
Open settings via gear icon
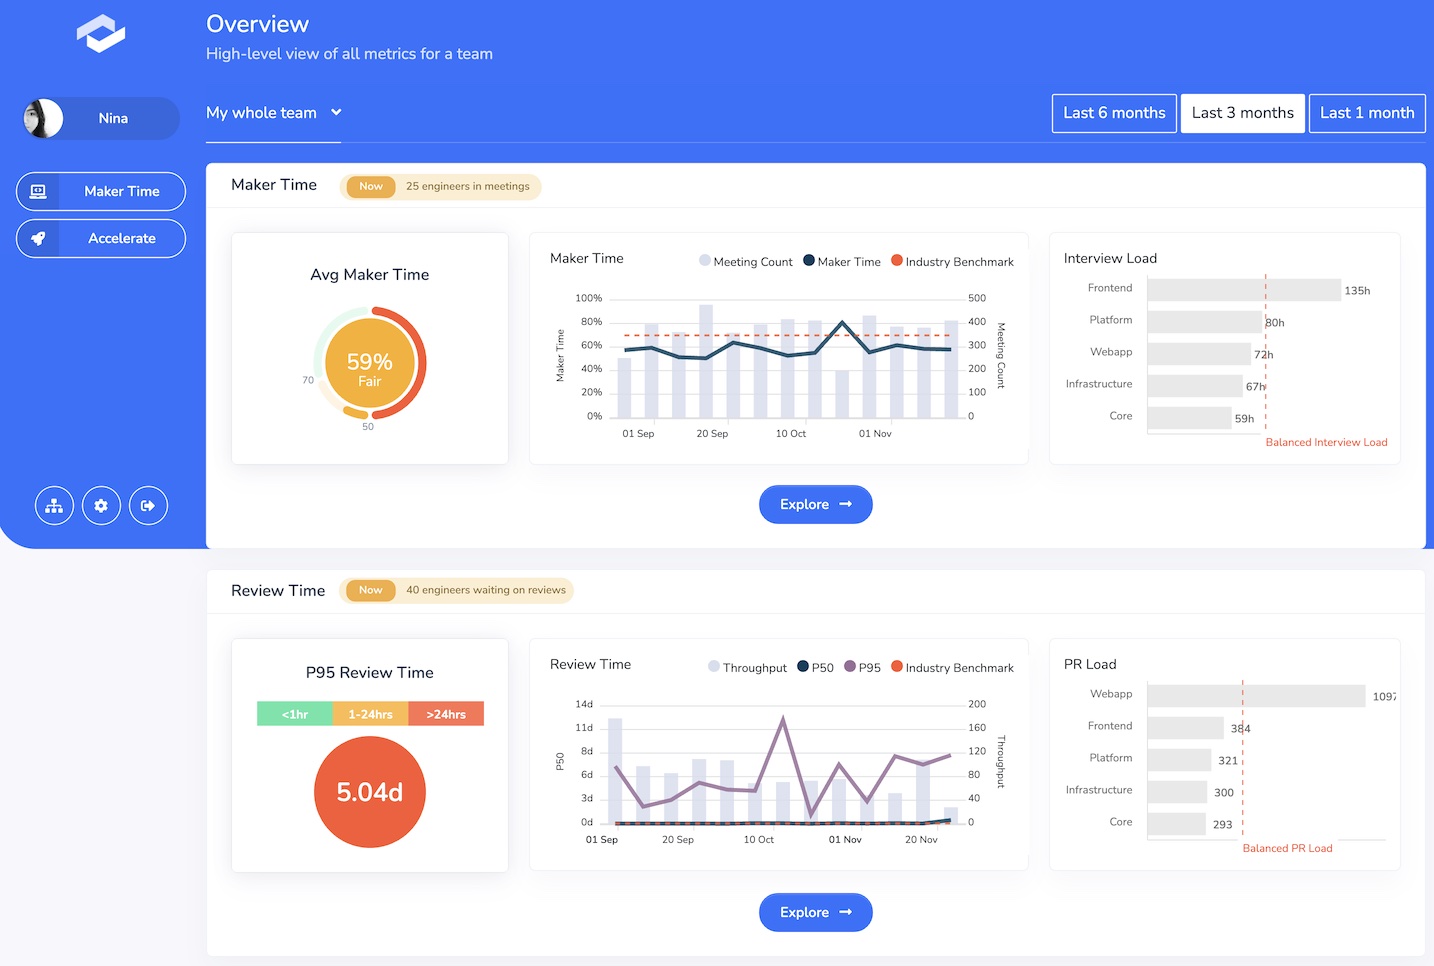click(x=101, y=506)
